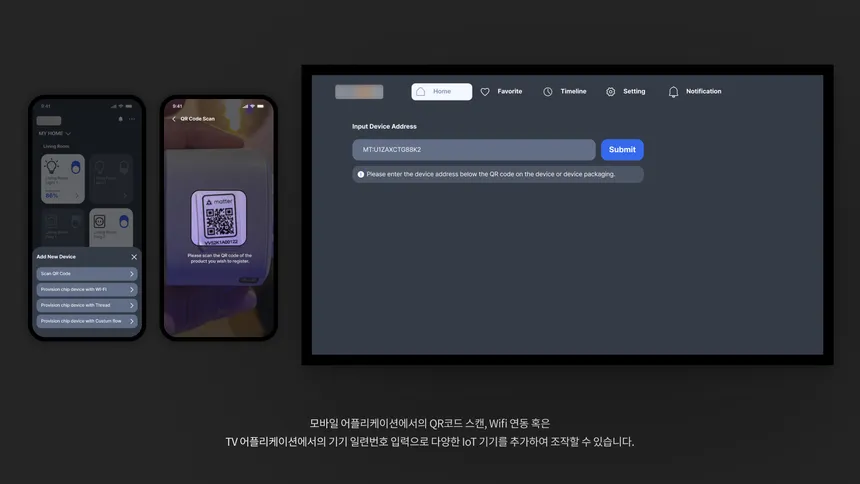Image resolution: width=860 pixels, height=484 pixels.
Task: Click the house icon in Home tab
Action: click(x=421, y=92)
